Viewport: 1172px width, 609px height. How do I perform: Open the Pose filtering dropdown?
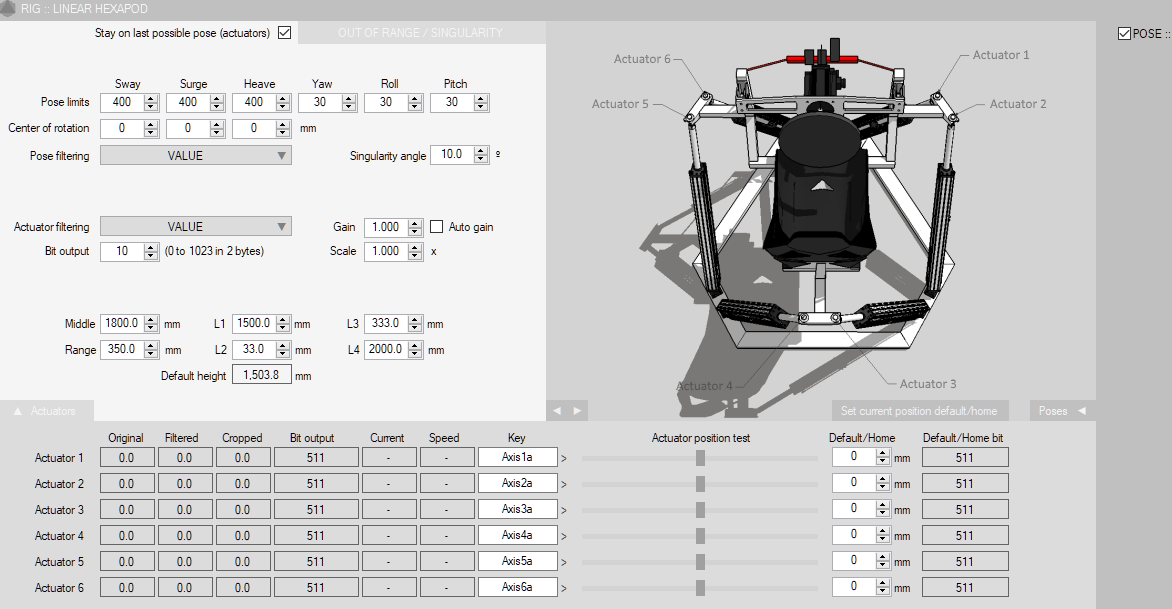point(196,156)
